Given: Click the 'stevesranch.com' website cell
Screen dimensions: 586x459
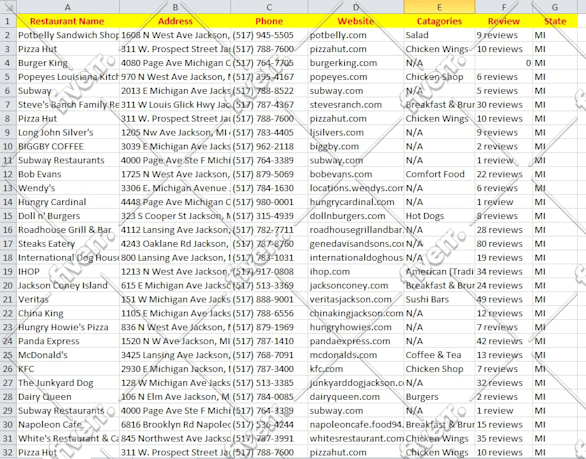Looking at the screenshot, I should (x=356, y=105).
